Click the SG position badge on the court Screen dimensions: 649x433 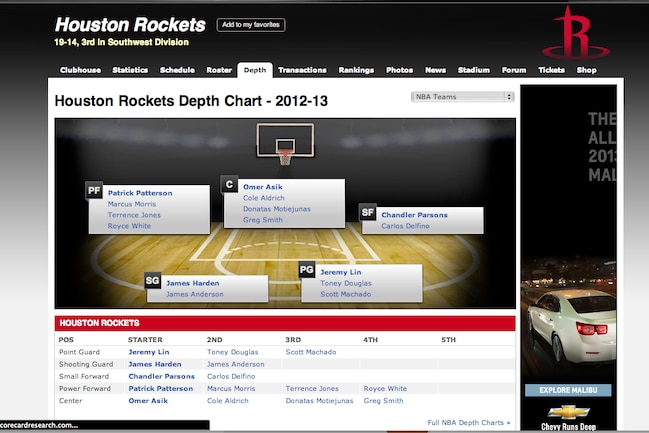[152, 280]
